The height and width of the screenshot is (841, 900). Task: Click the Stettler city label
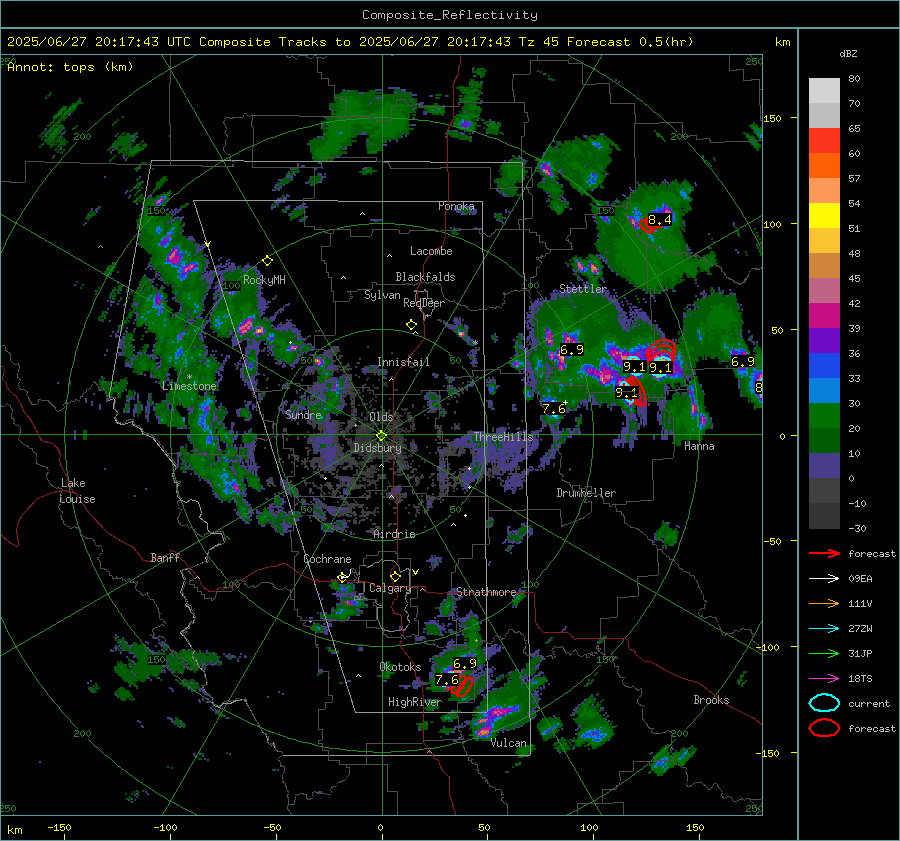(583, 289)
